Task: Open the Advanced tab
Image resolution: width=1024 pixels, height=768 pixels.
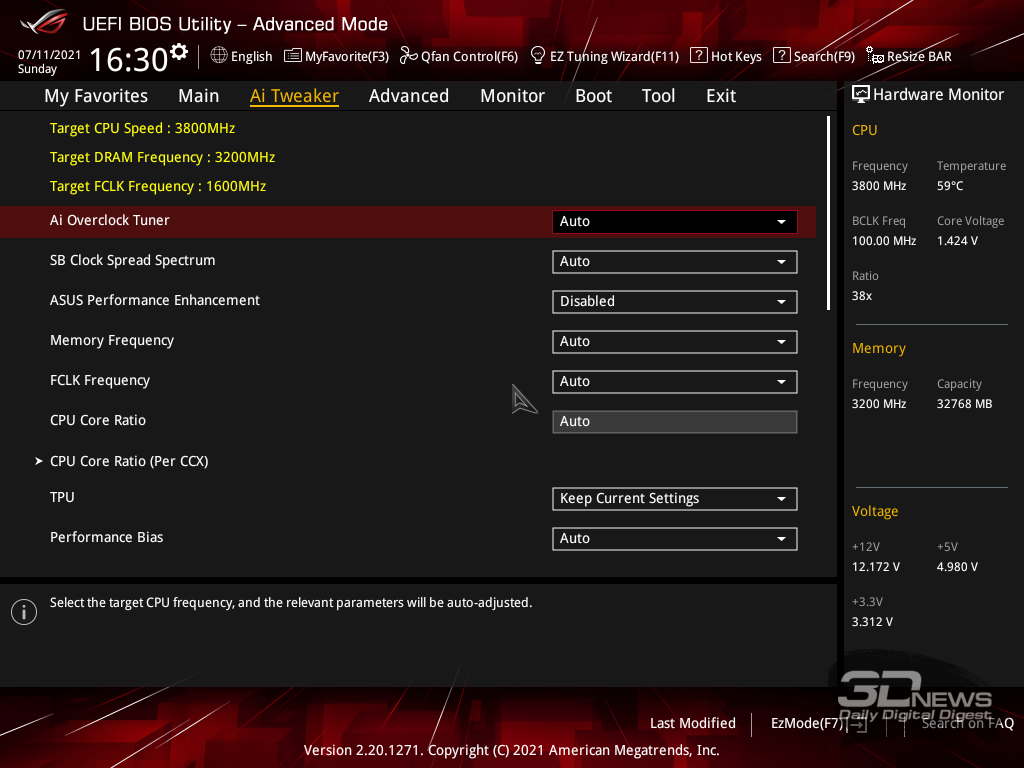Action: [409, 96]
